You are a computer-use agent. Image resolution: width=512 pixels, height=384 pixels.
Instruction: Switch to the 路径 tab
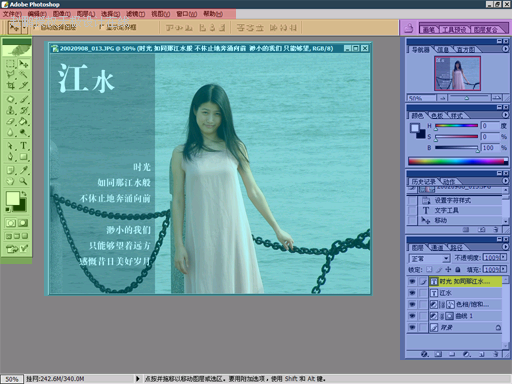pos(457,248)
